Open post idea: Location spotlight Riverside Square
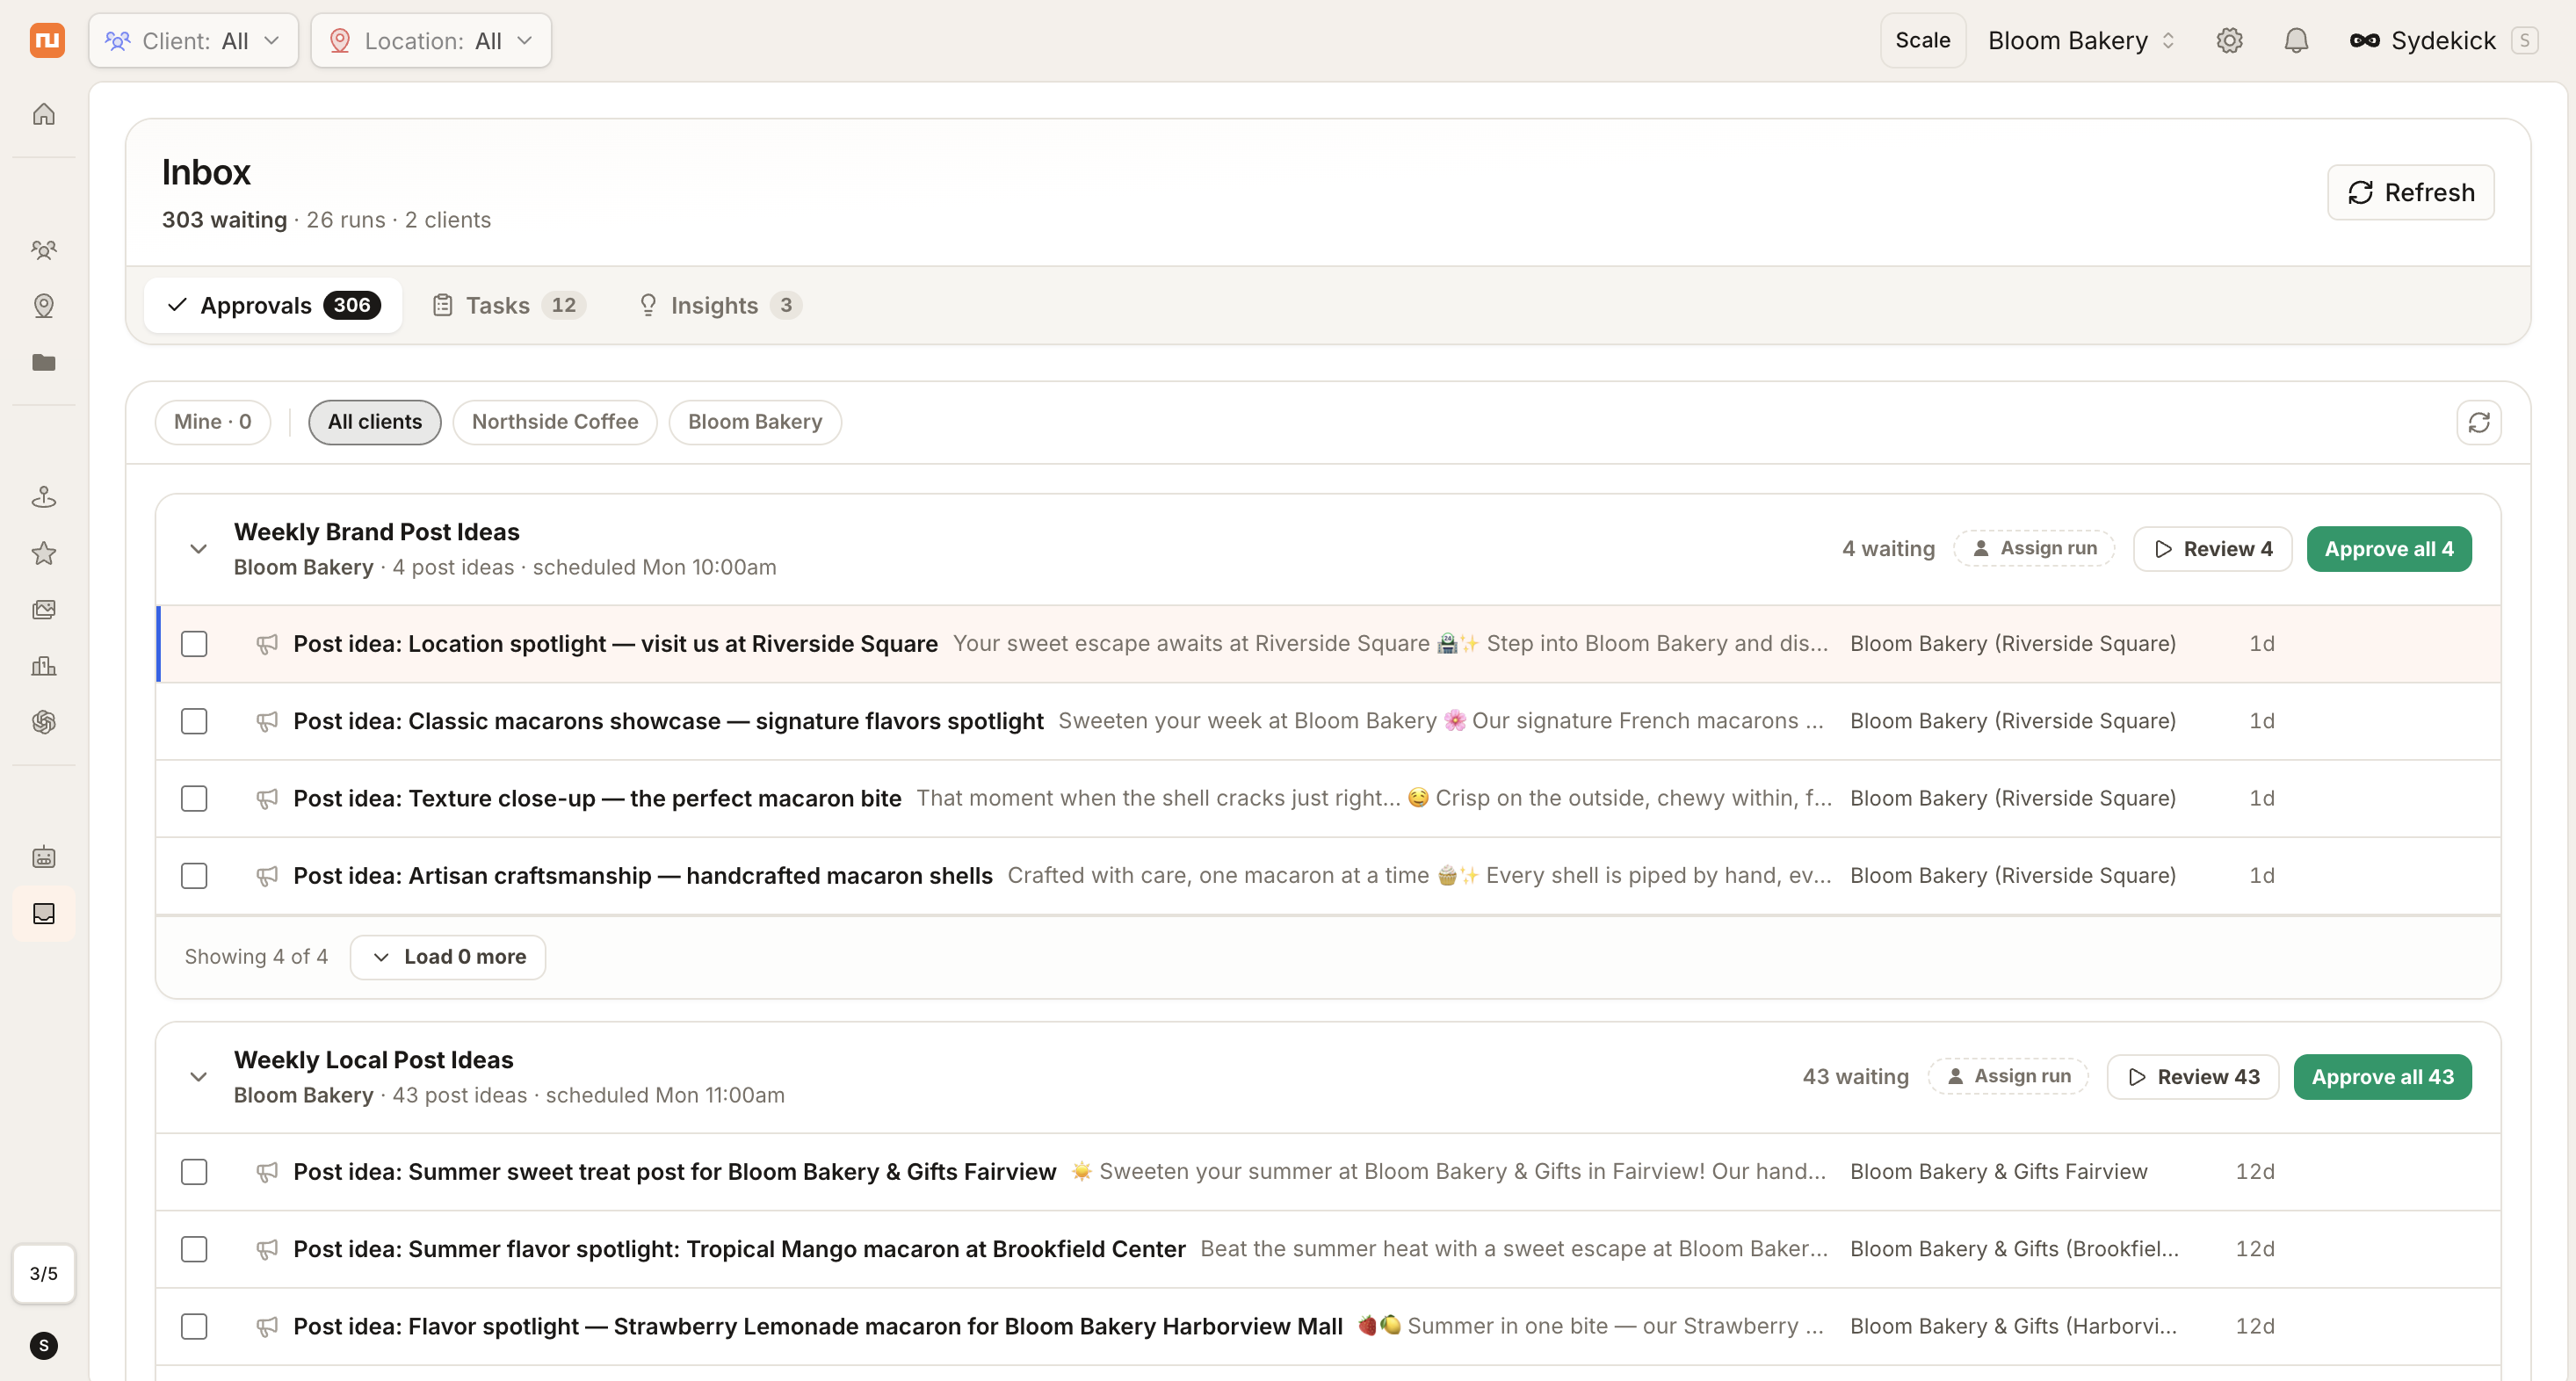Screen dimensions: 2576x1381 click(1329, 644)
